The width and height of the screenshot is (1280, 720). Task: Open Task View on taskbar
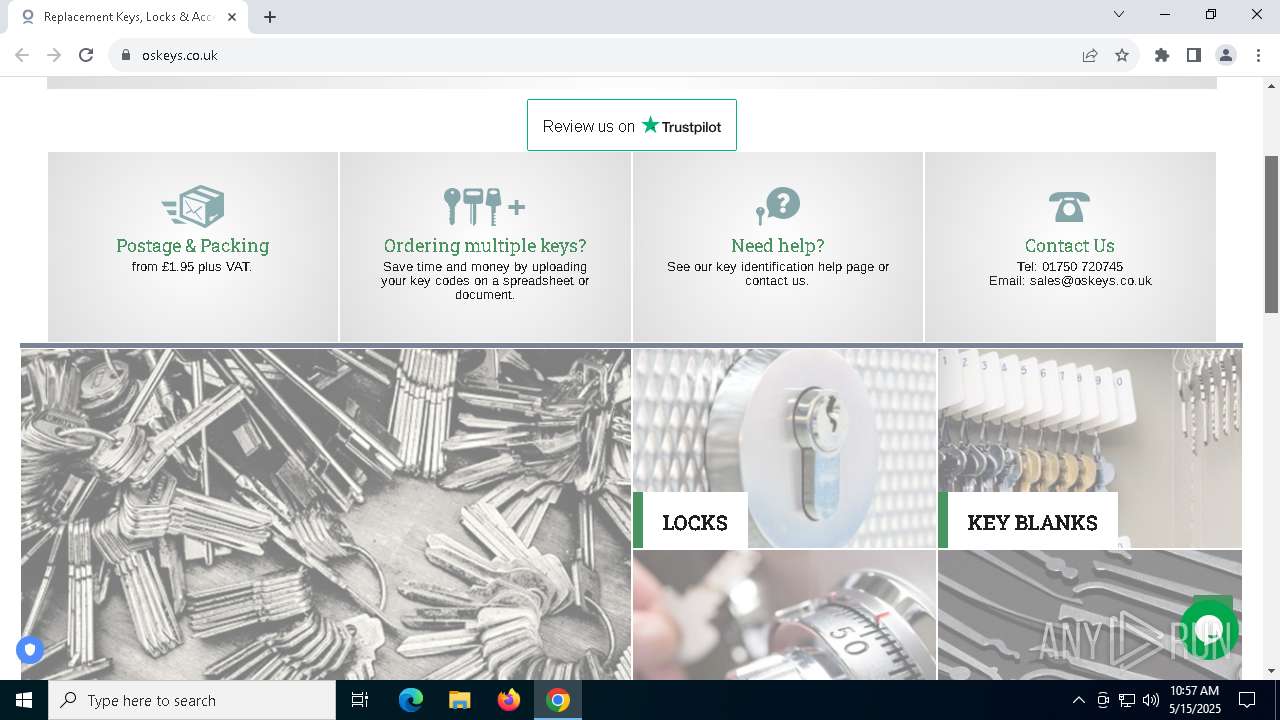(360, 700)
